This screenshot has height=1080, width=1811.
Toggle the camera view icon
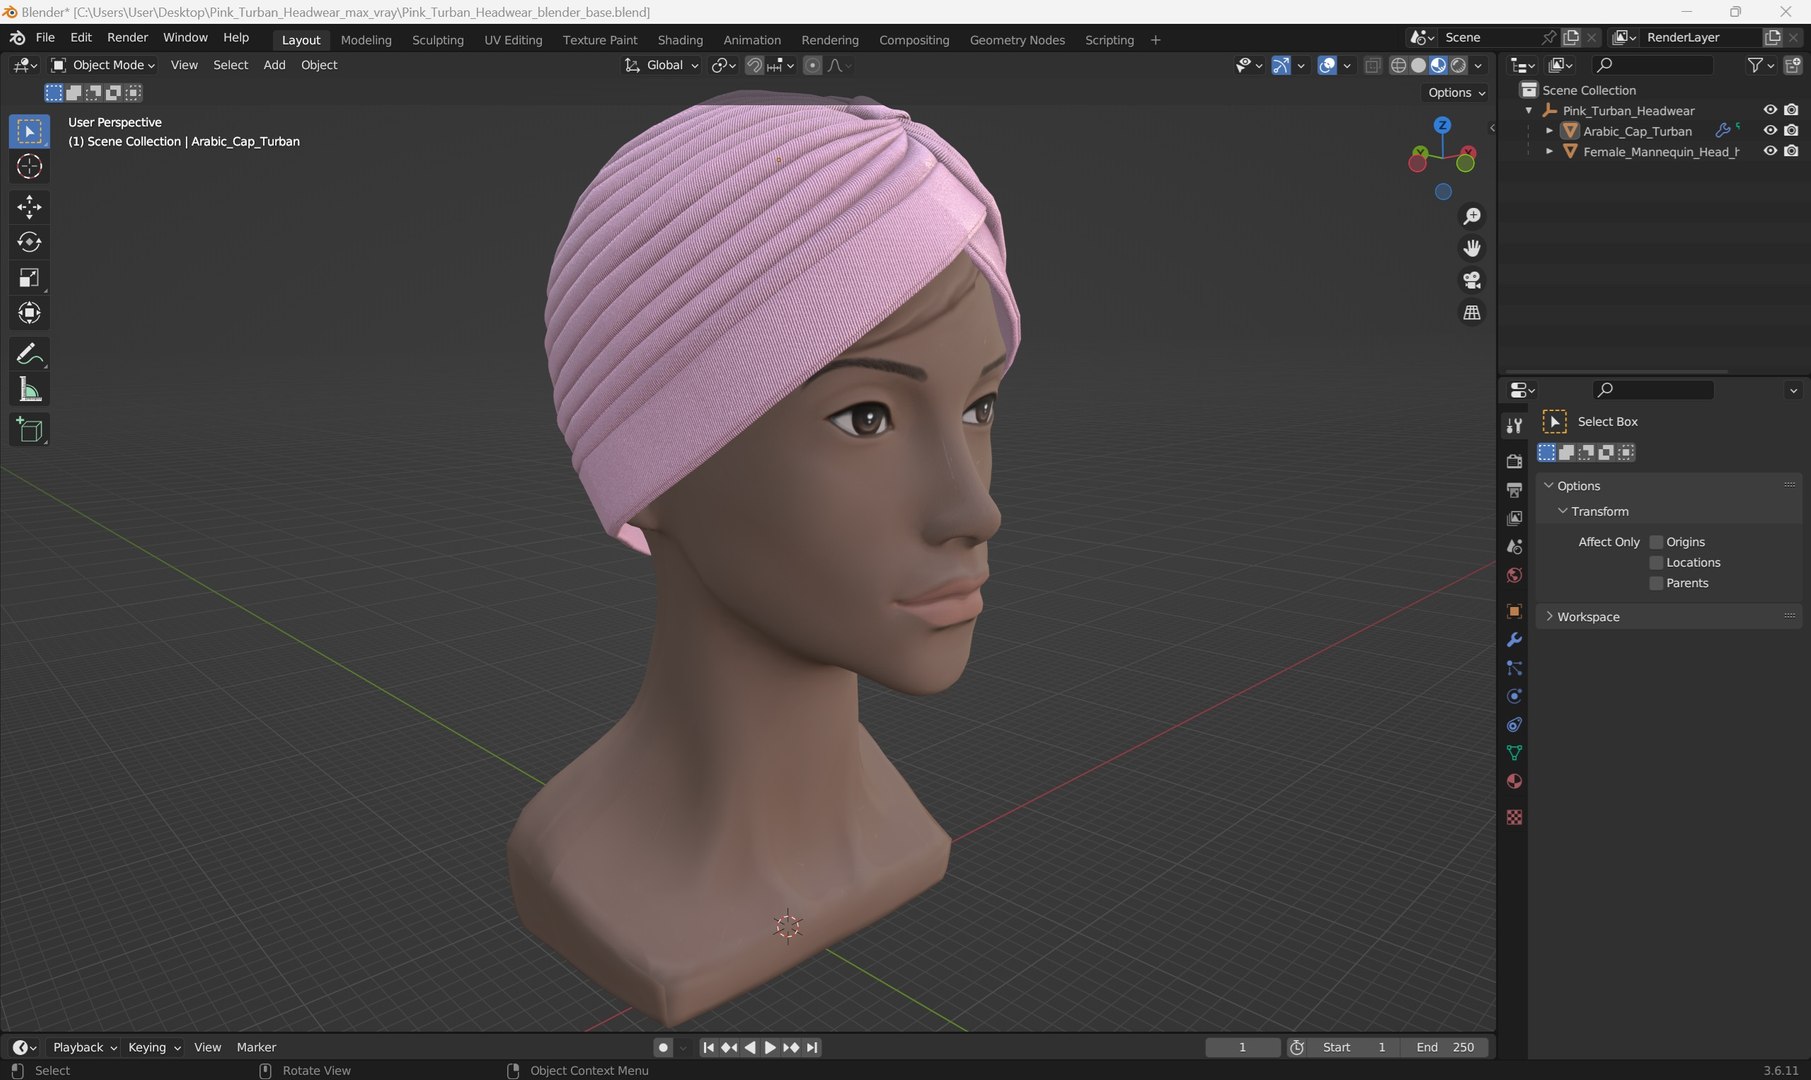point(1472,280)
